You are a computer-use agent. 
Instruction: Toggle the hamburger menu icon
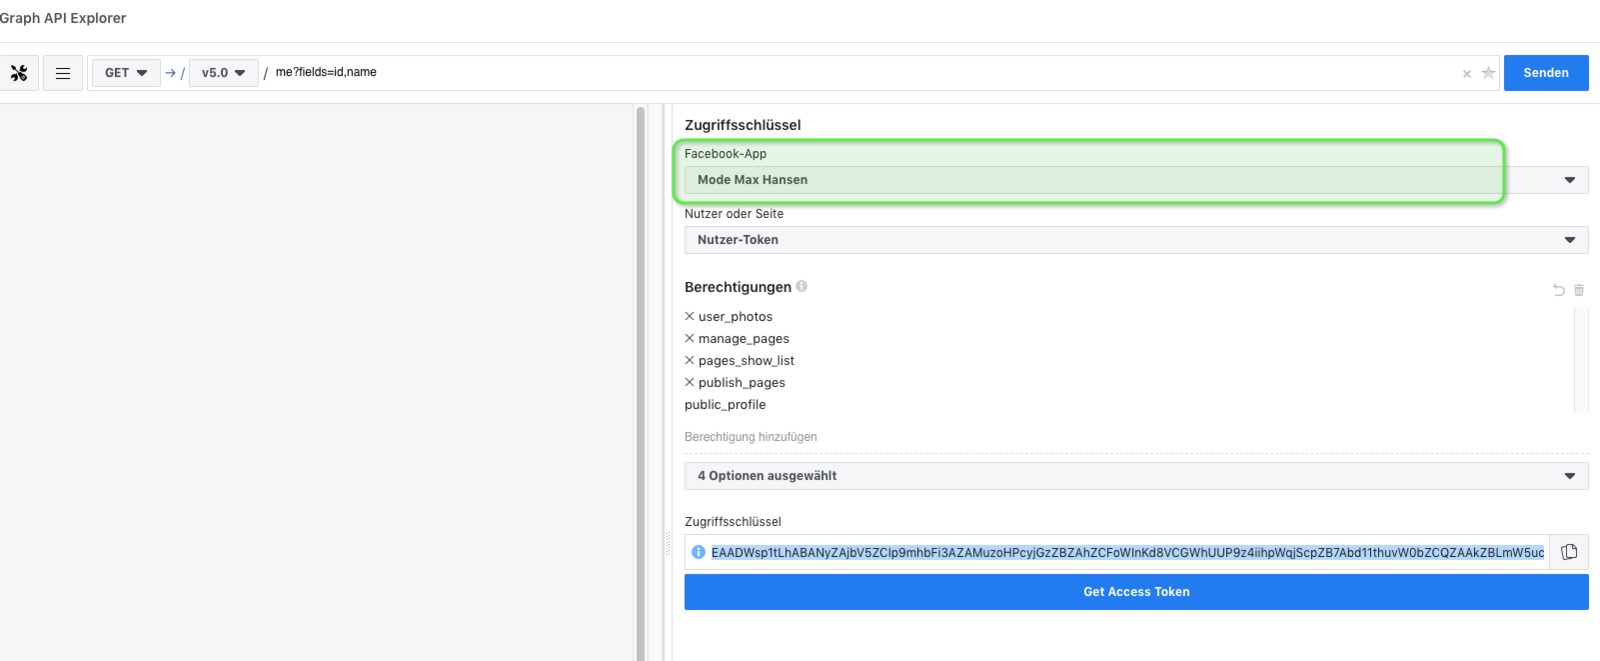click(63, 73)
